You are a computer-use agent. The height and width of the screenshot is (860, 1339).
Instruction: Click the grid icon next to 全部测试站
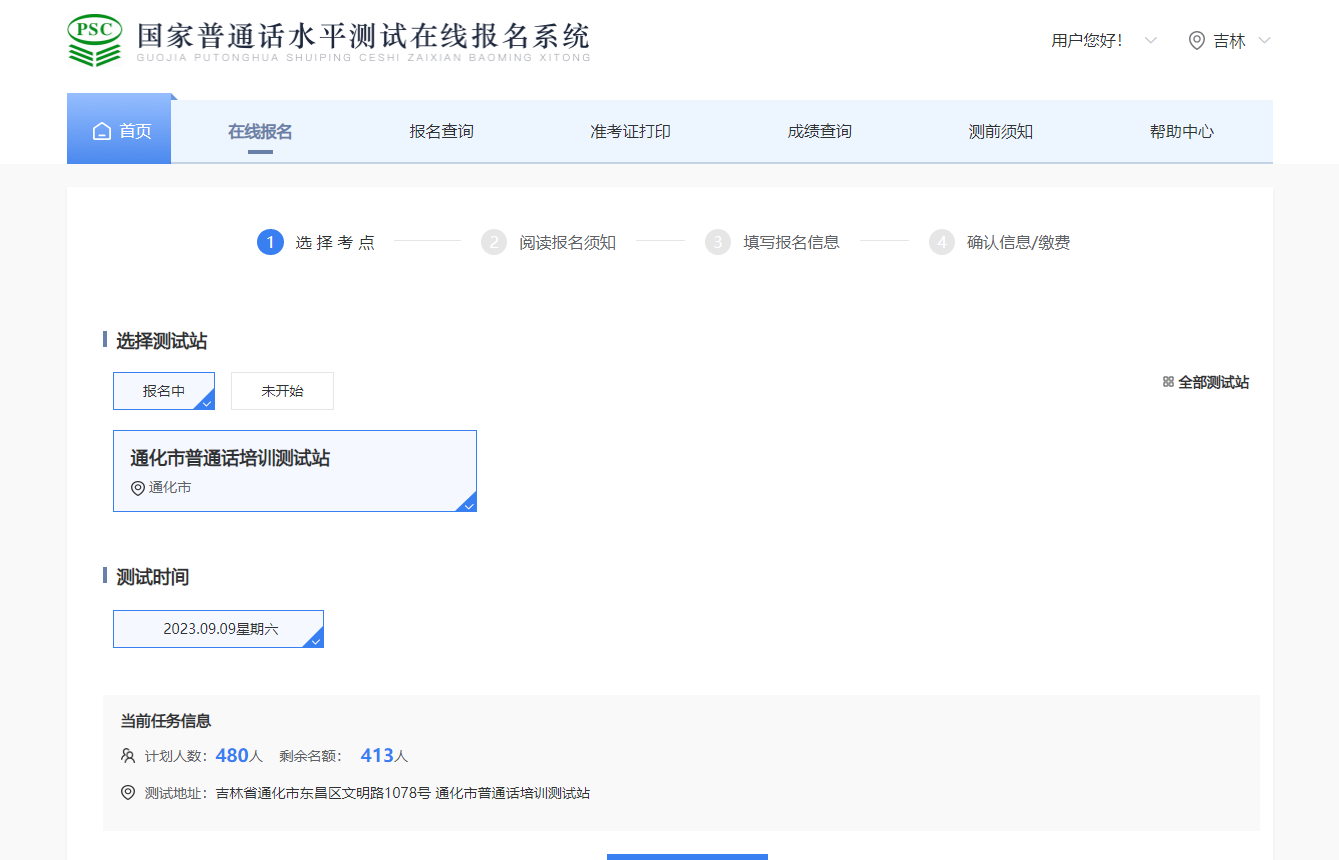tap(1168, 382)
